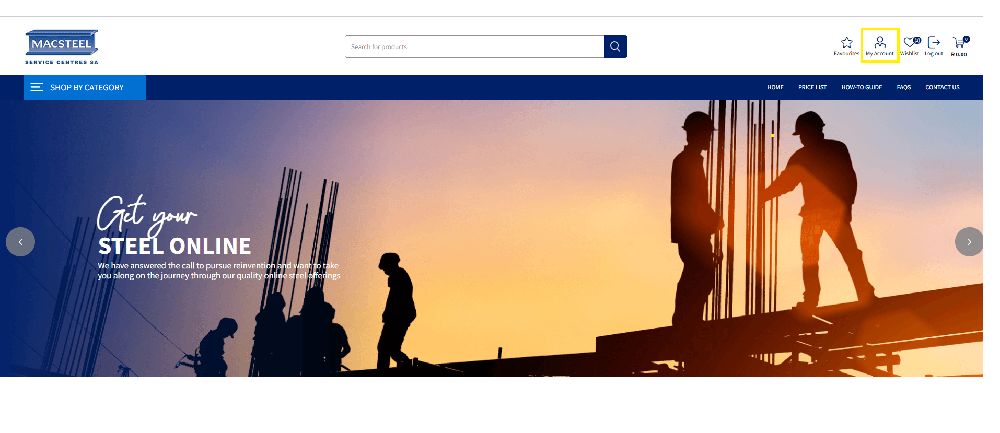View the Wishlist heart icon
Viewport: 1000px width, 433px height.
point(909,44)
